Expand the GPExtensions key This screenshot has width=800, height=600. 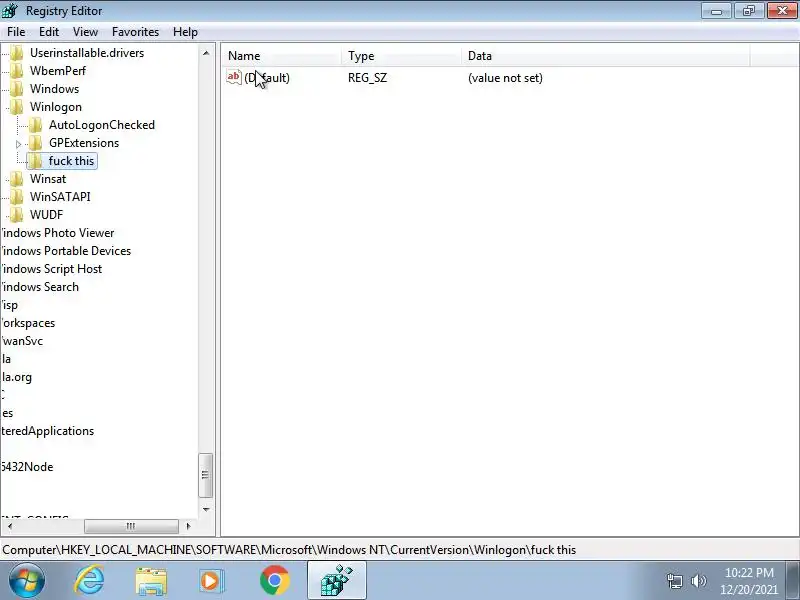(x=19, y=144)
